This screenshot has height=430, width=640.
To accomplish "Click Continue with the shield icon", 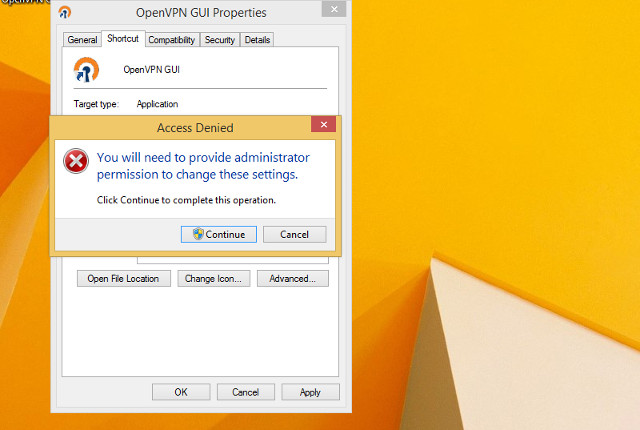I will (x=219, y=235).
